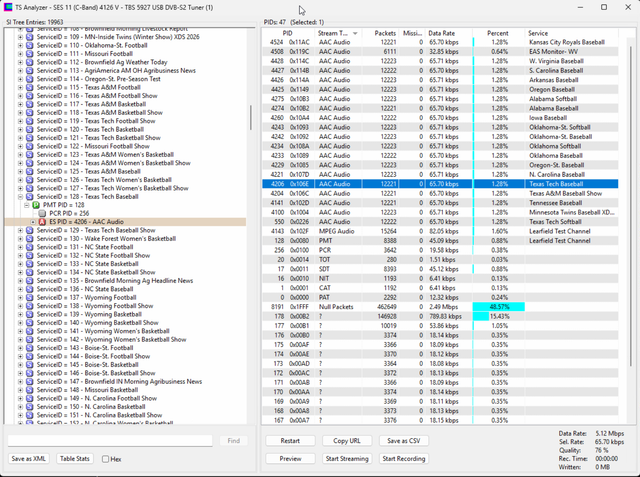Click the Start Recording button

(x=404, y=459)
